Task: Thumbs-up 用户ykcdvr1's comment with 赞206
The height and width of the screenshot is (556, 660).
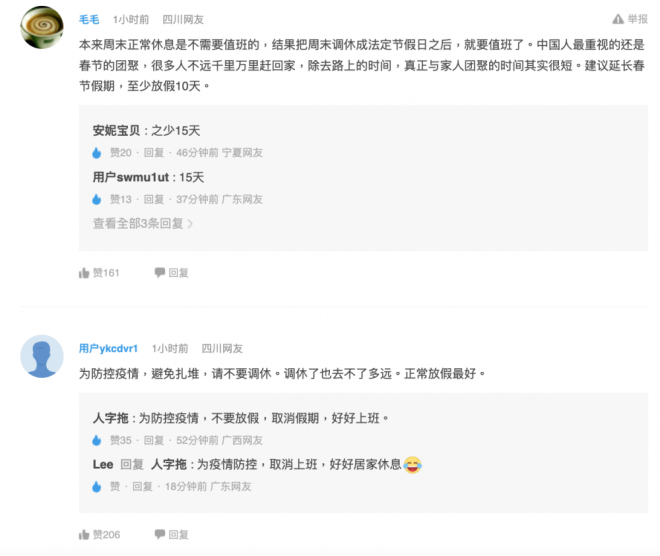Action: (99, 535)
